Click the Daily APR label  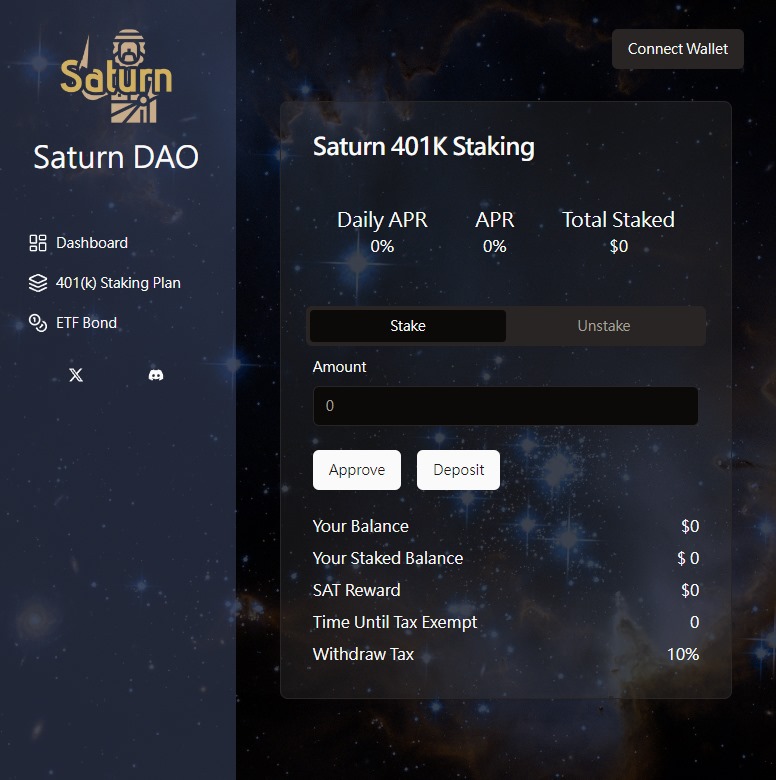(382, 220)
